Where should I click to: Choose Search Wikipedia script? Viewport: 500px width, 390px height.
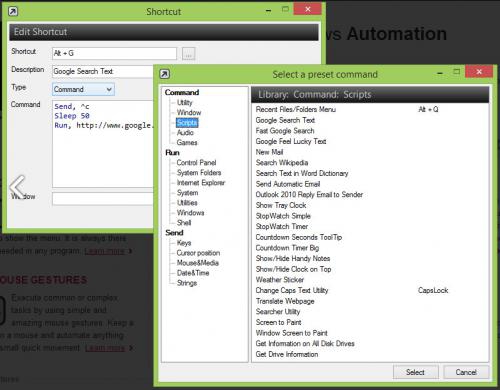282,163
